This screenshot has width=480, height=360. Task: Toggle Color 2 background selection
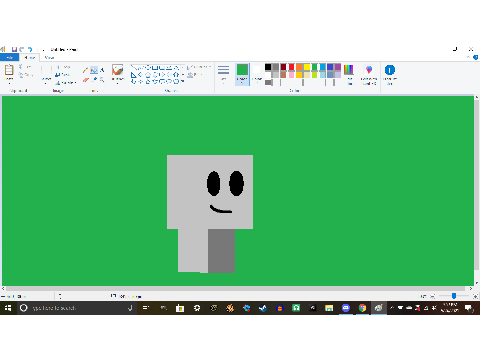[257, 74]
